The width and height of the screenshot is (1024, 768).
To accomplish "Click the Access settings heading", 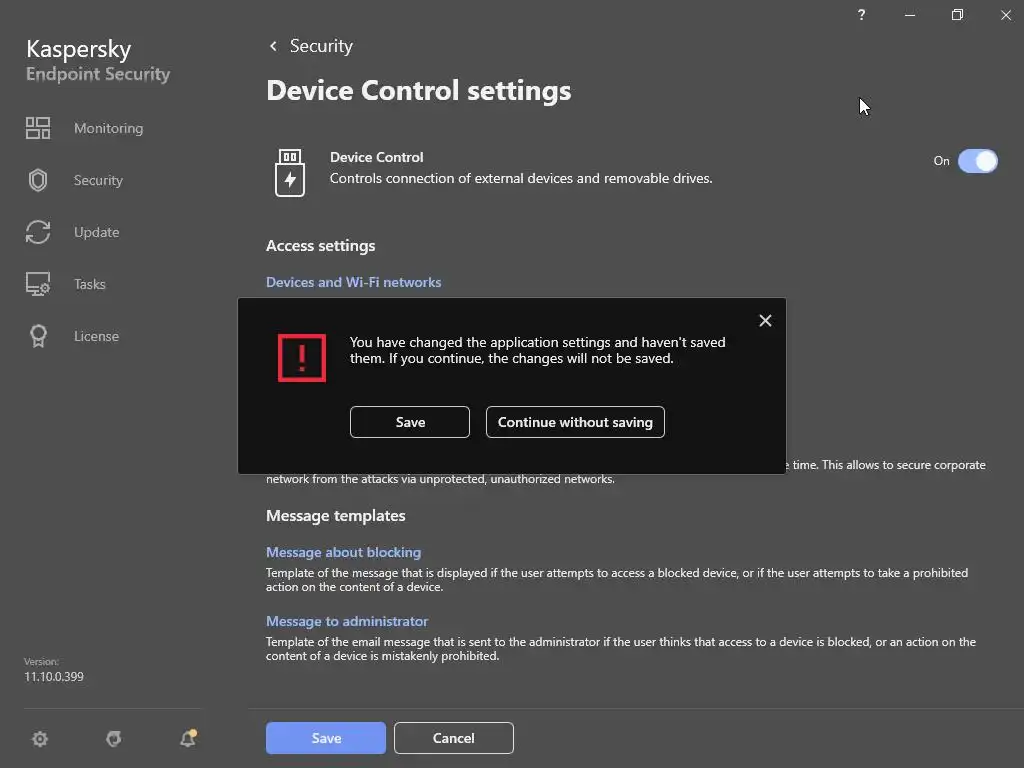I will pos(321,246).
